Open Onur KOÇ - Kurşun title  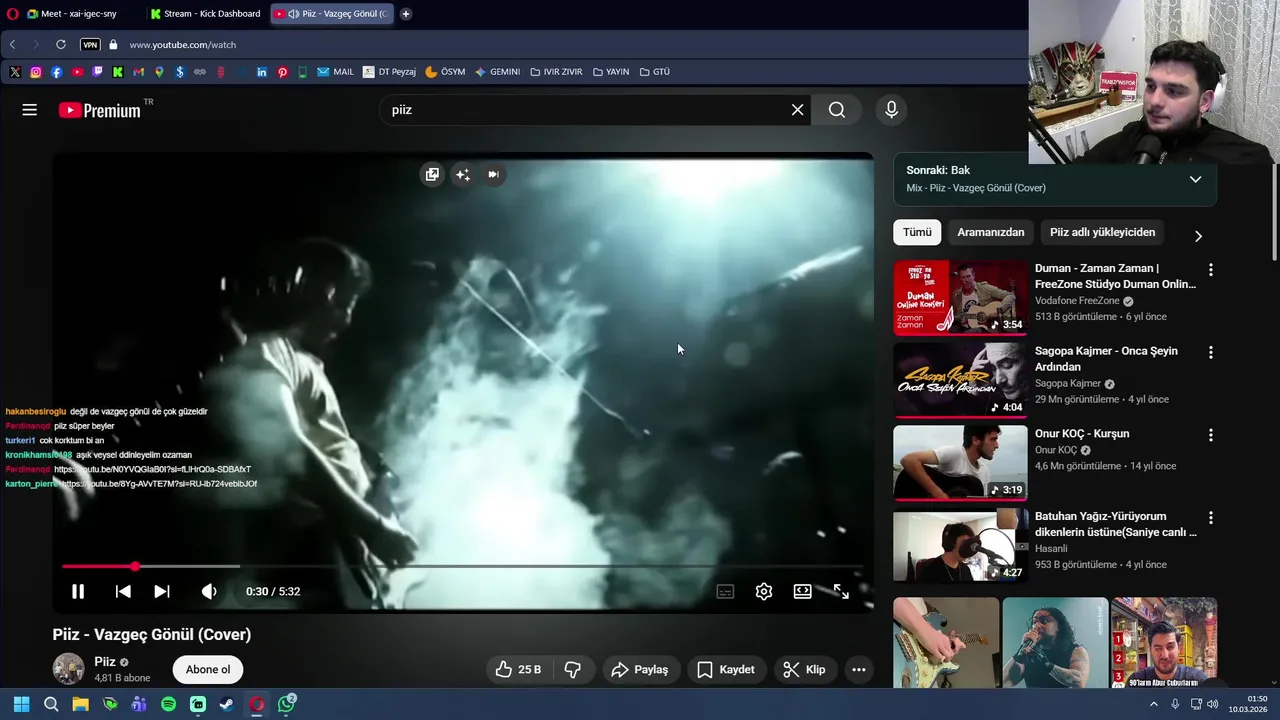(x=1082, y=433)
